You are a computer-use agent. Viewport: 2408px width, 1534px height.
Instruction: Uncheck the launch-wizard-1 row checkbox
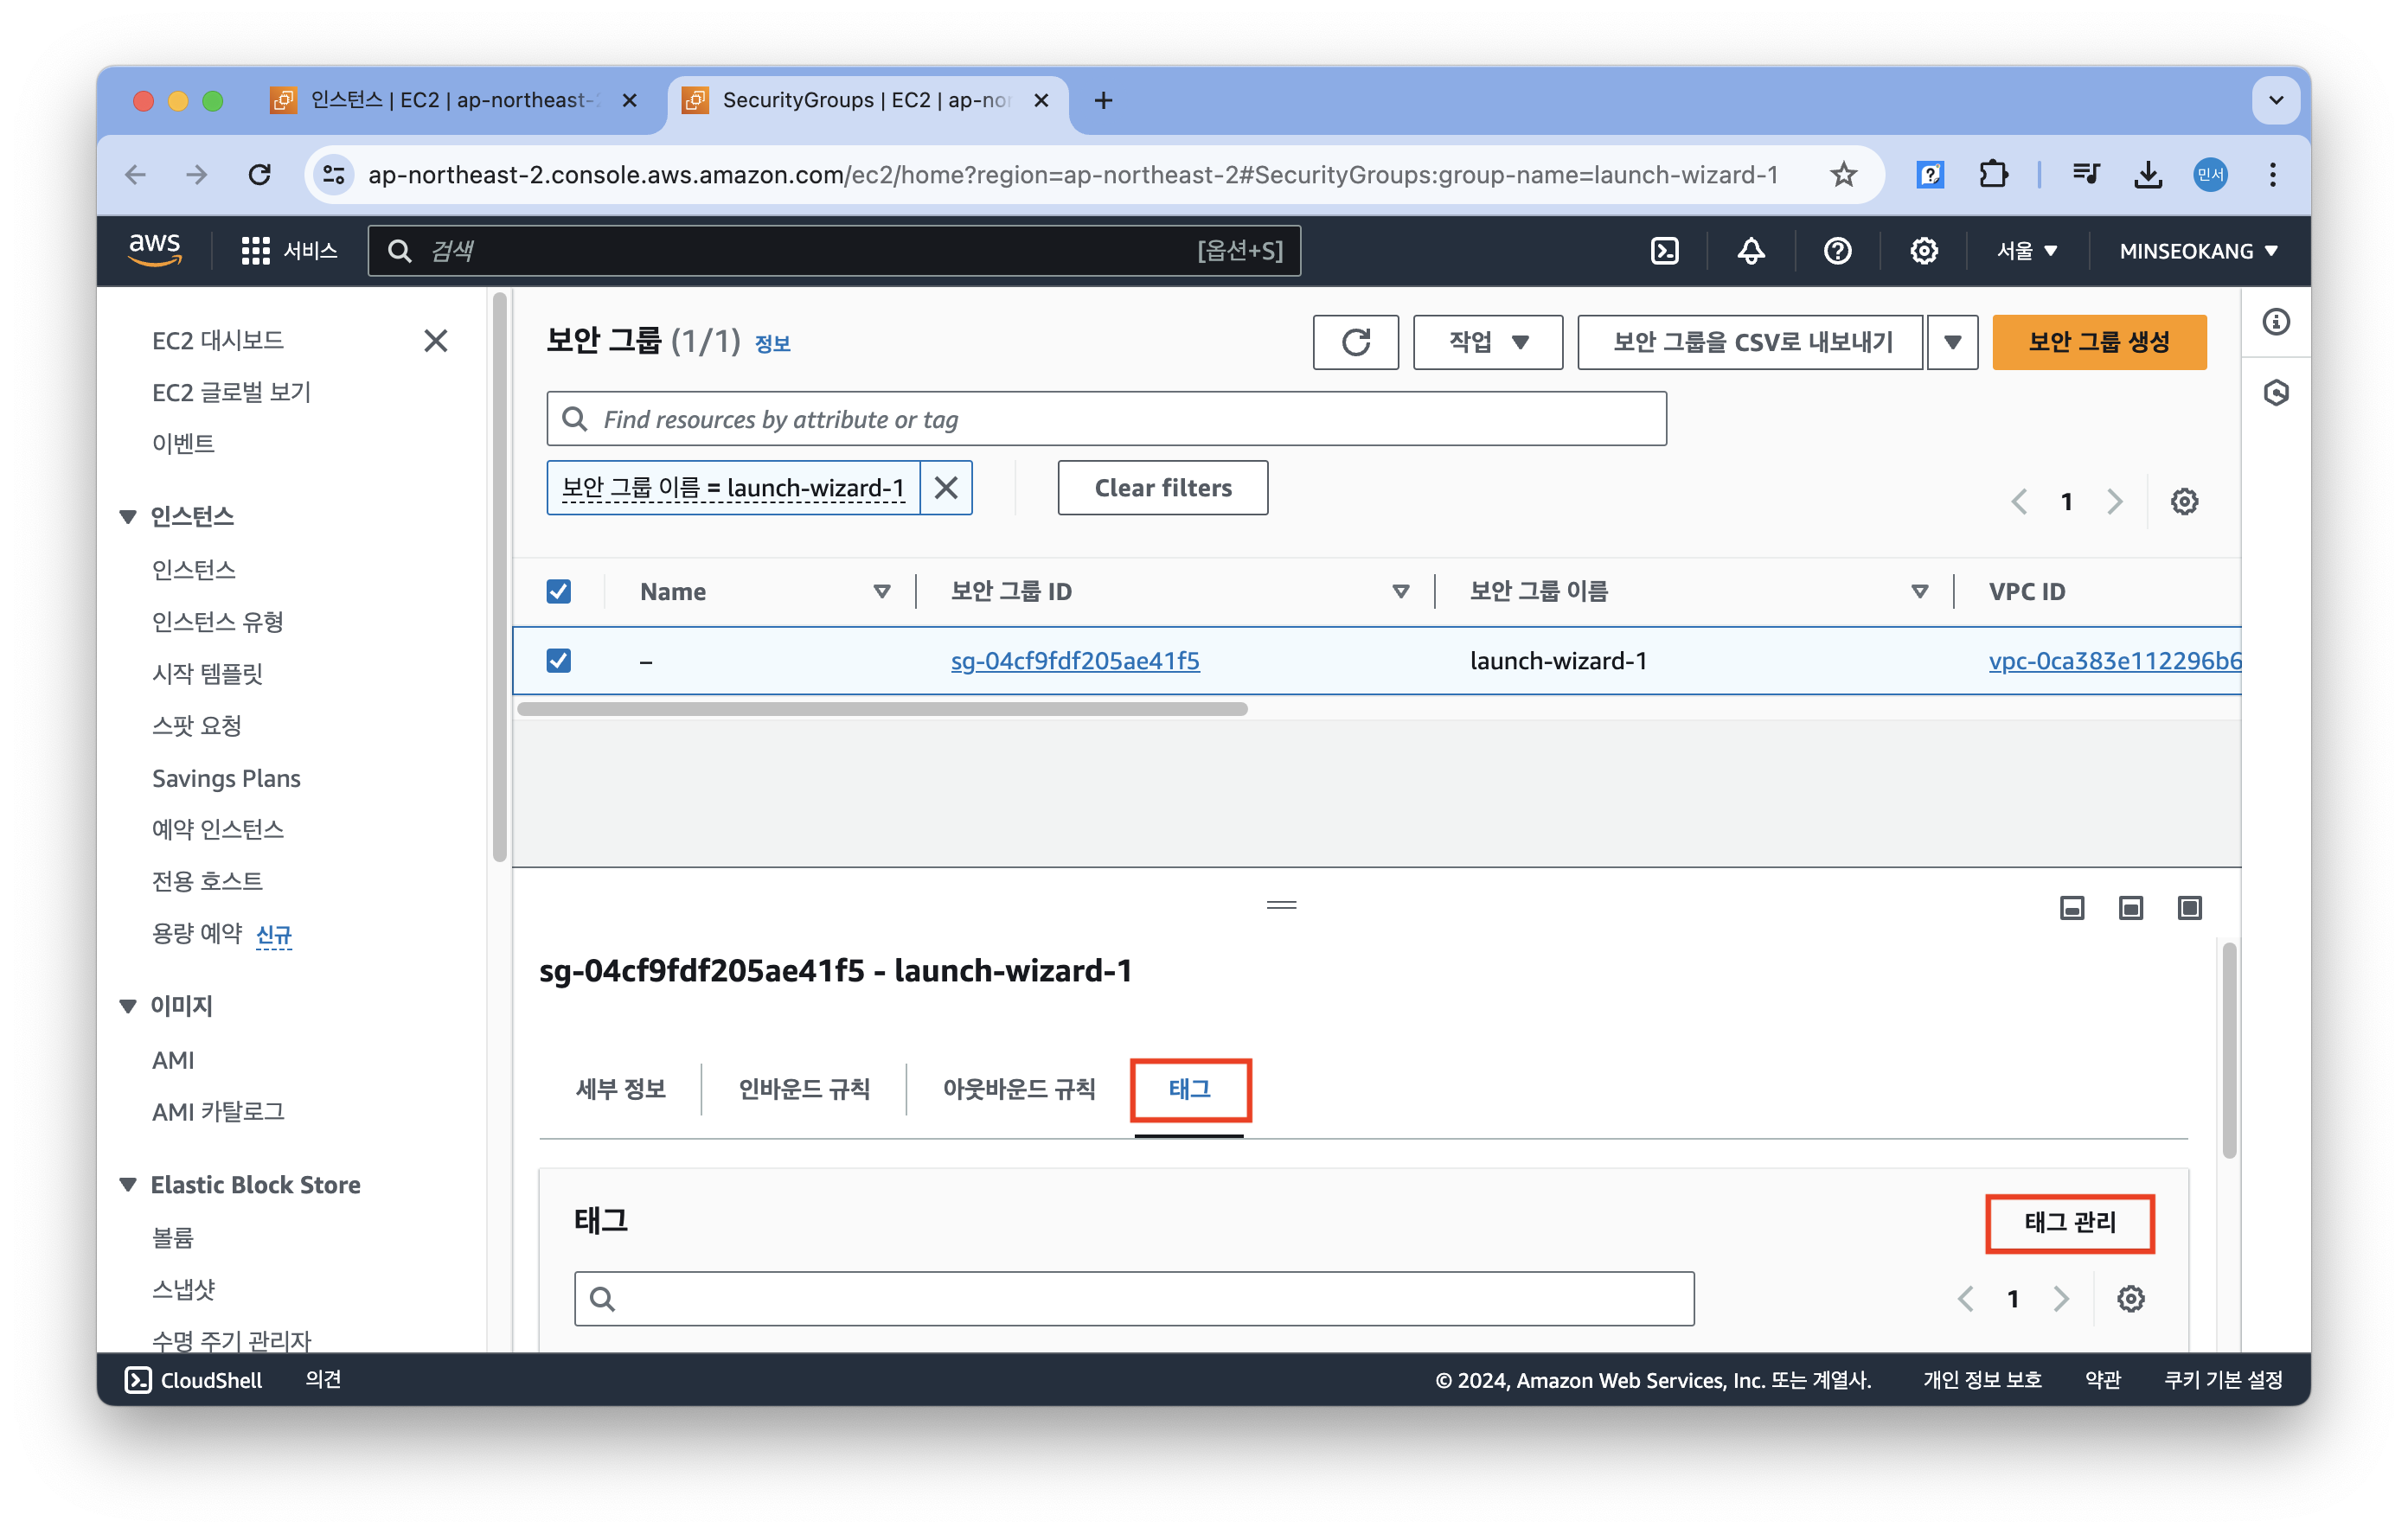pos(559,661)
